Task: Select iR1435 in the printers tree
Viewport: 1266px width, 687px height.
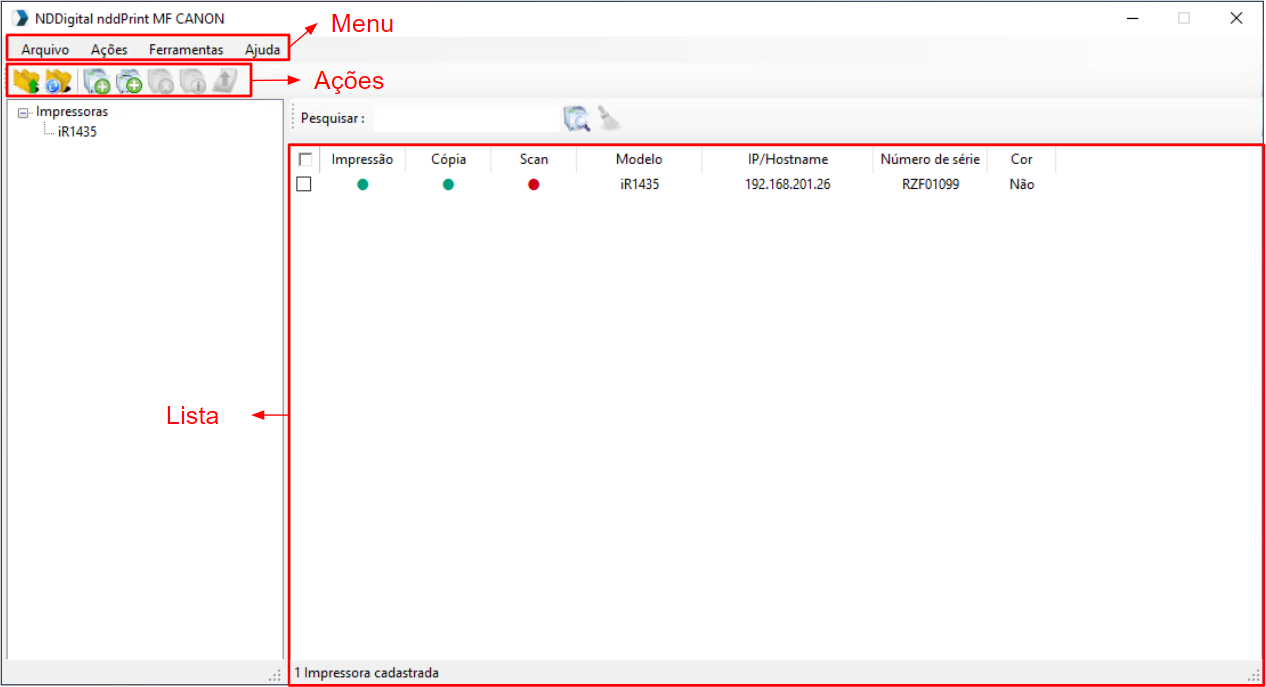Action: (77, 131)
